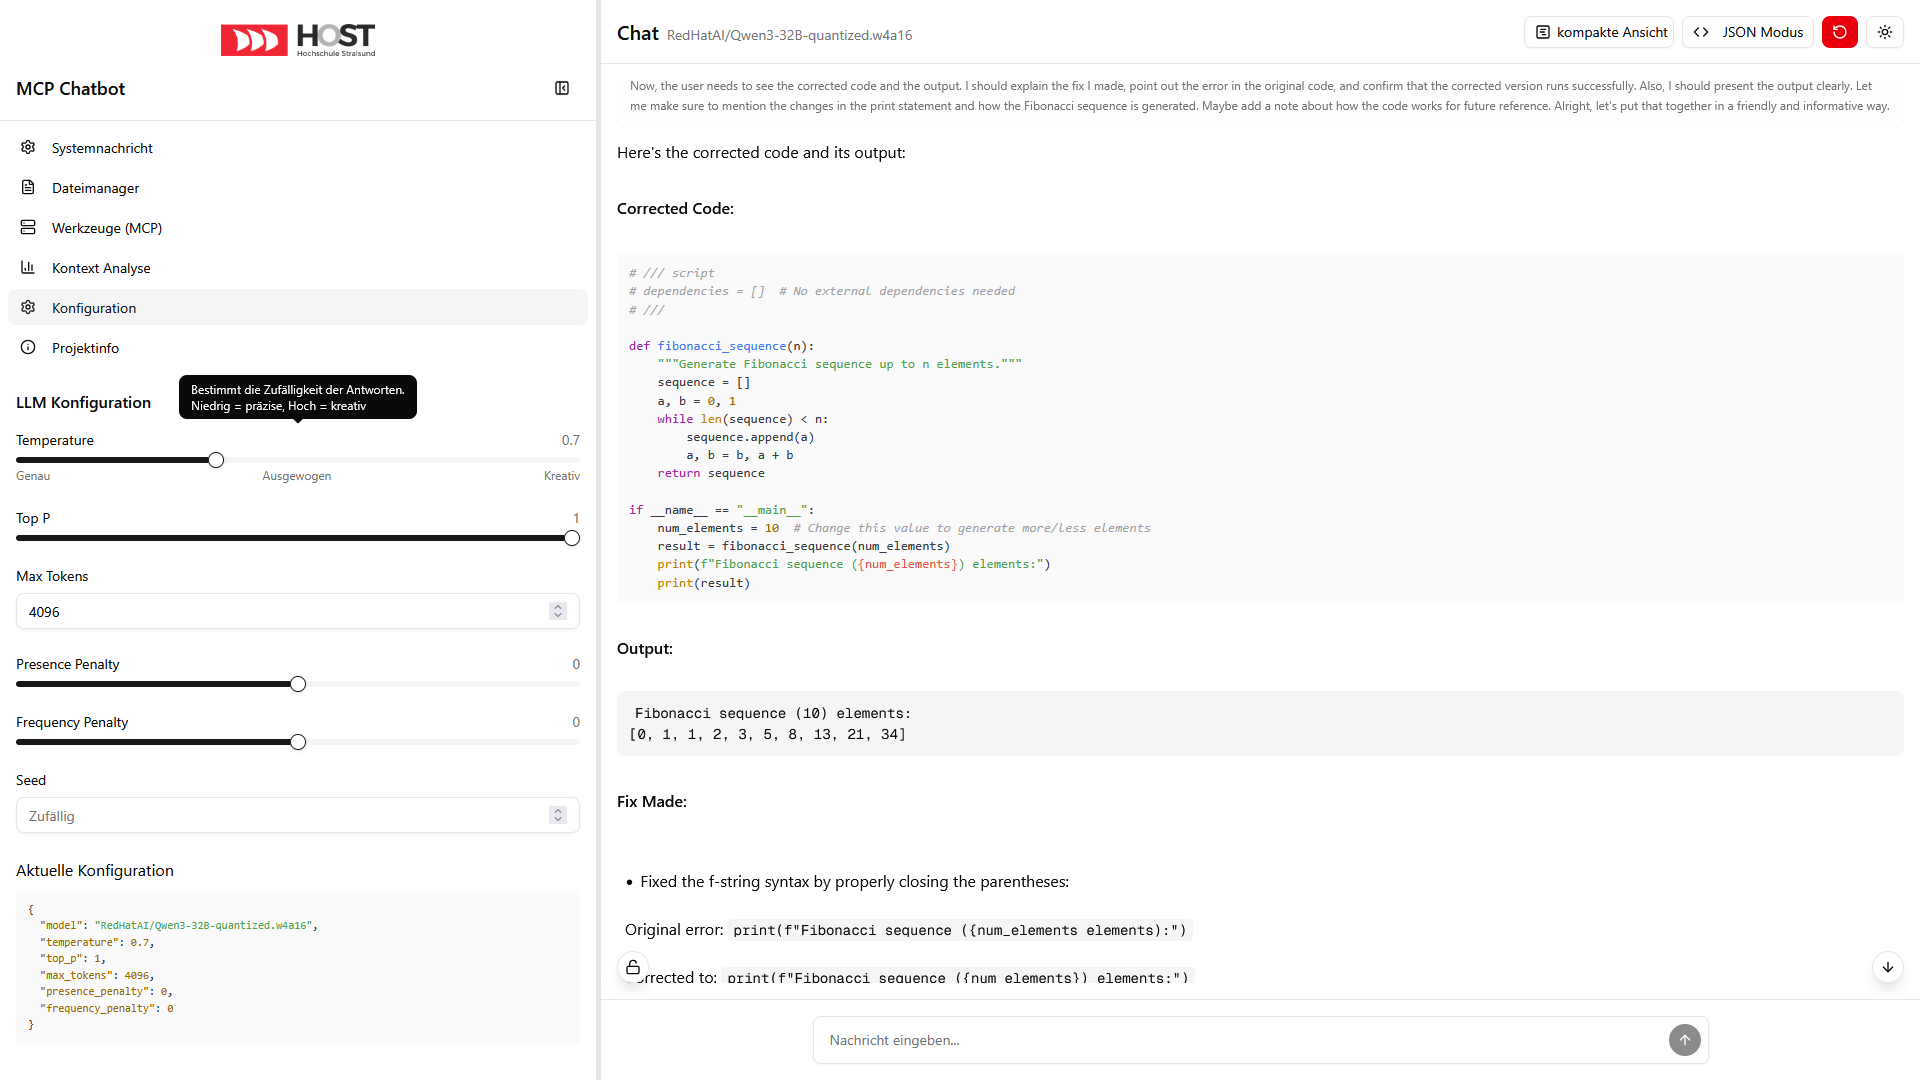This screenshot has height=1080, width=1920.
Task: Increase Max Tokens using the stepper arrows
Action: click(x=558, y=606)
